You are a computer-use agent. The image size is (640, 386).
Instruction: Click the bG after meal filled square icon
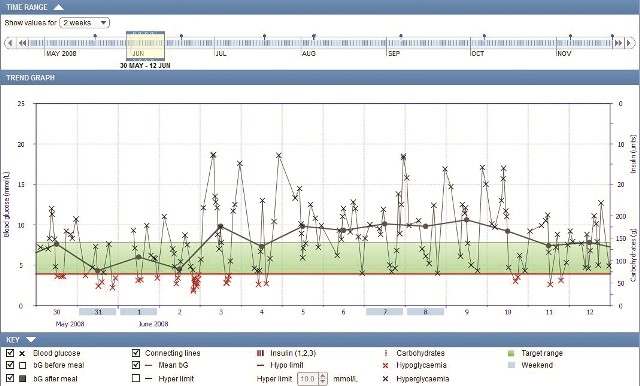point(22,379)
